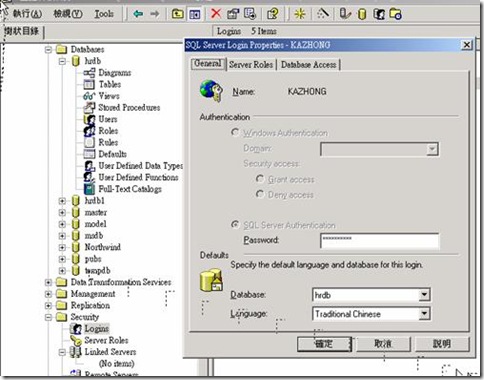This screenshot has width=484, height=380.
Task: Open the Language dropdown
Action: [x=424, y=313]
